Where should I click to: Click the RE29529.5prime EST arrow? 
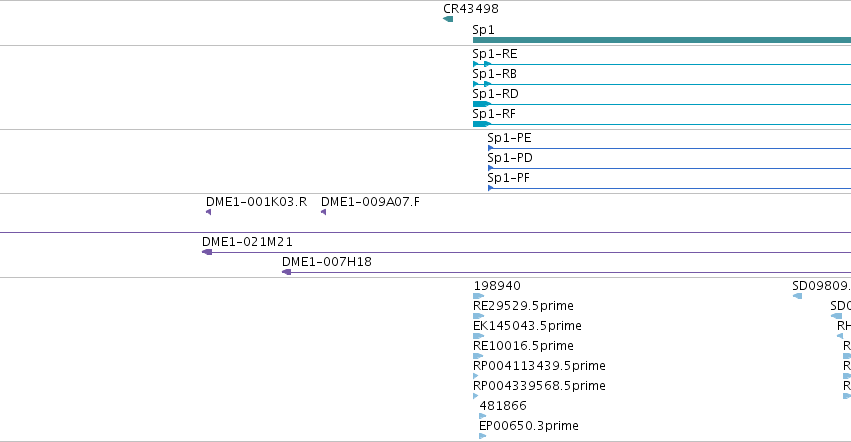(x=478, y=317)
